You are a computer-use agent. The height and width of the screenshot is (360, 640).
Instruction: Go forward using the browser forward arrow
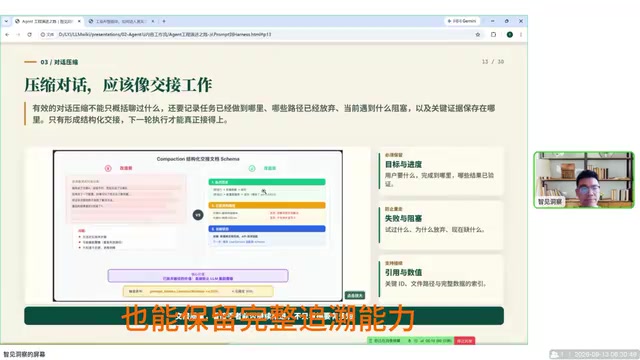coord(18,35)
